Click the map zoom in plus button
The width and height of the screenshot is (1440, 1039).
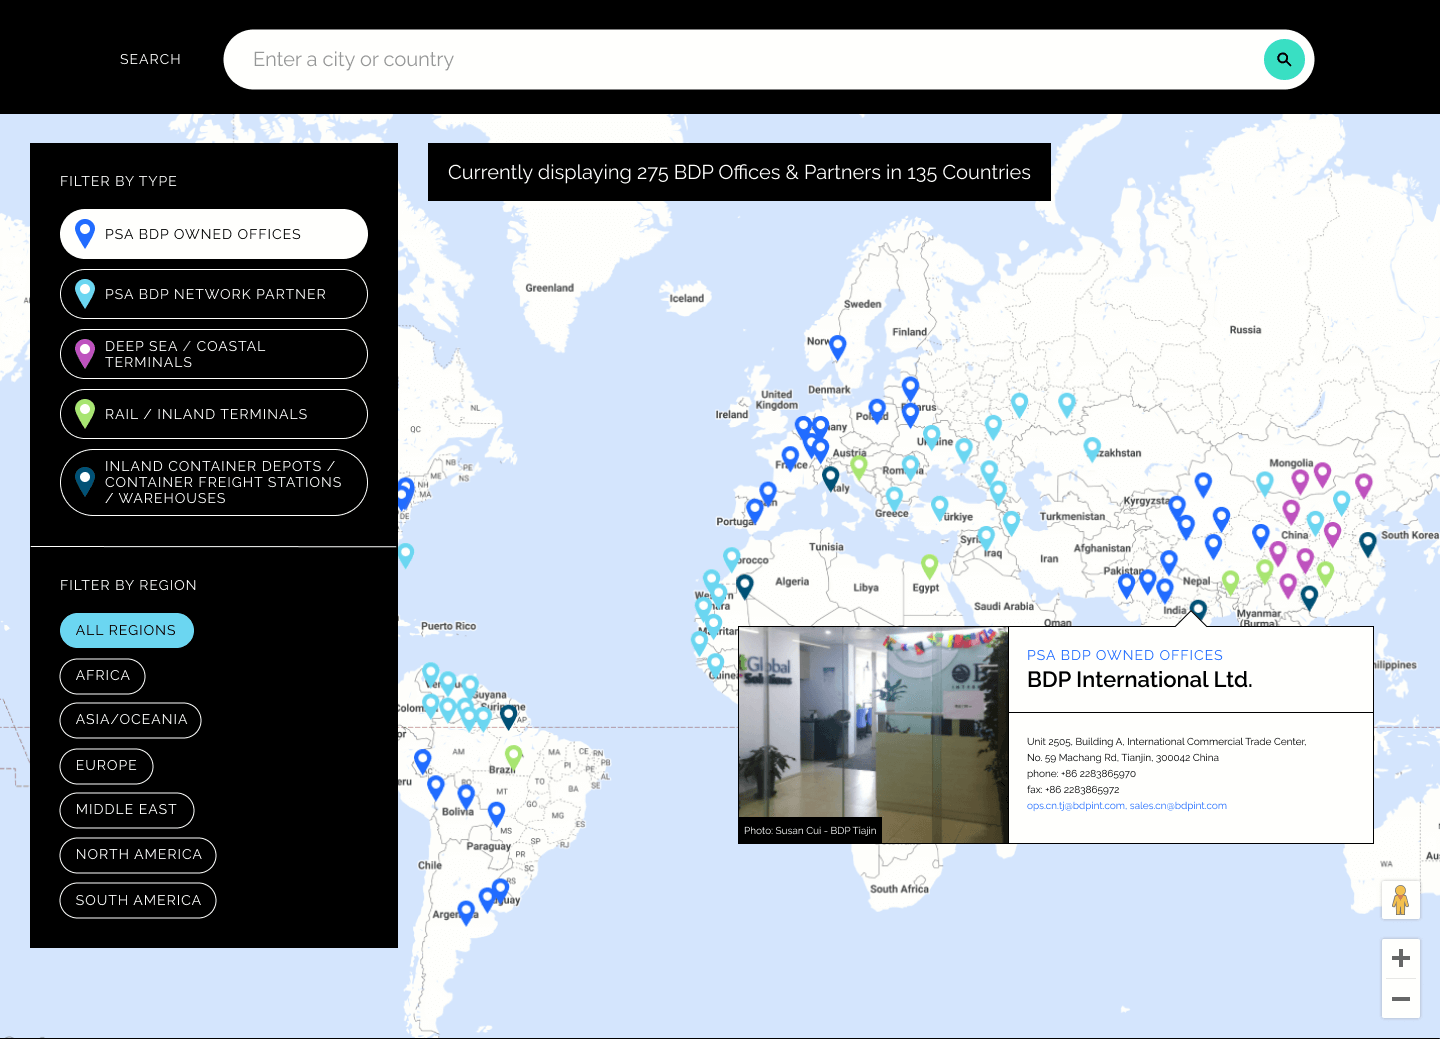[x=1400, y=958]
